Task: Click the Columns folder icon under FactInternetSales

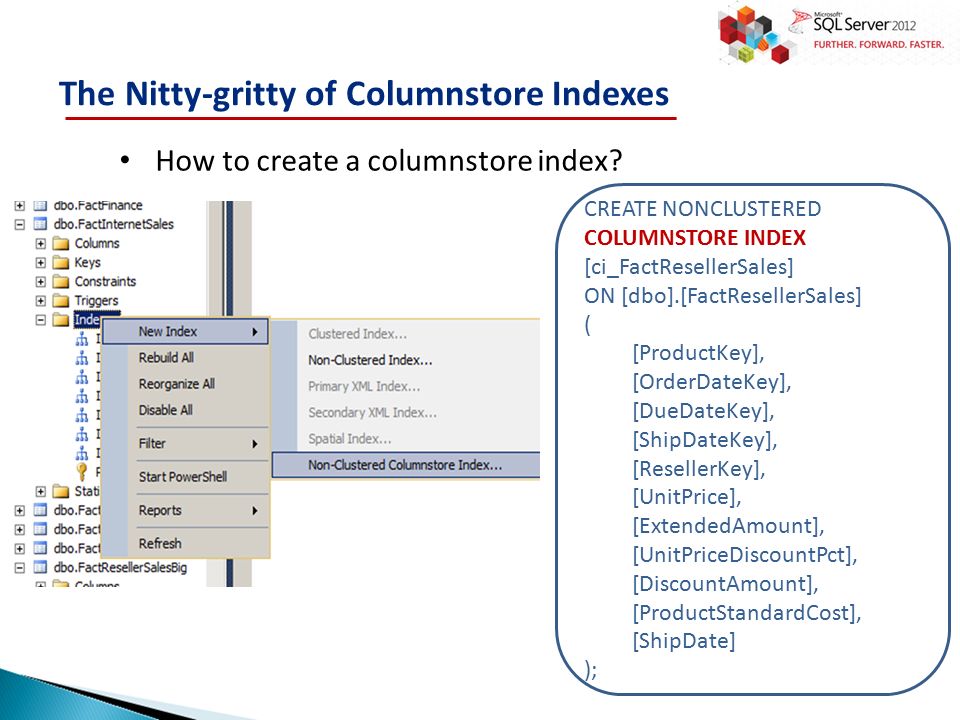Action: point(61,244)
